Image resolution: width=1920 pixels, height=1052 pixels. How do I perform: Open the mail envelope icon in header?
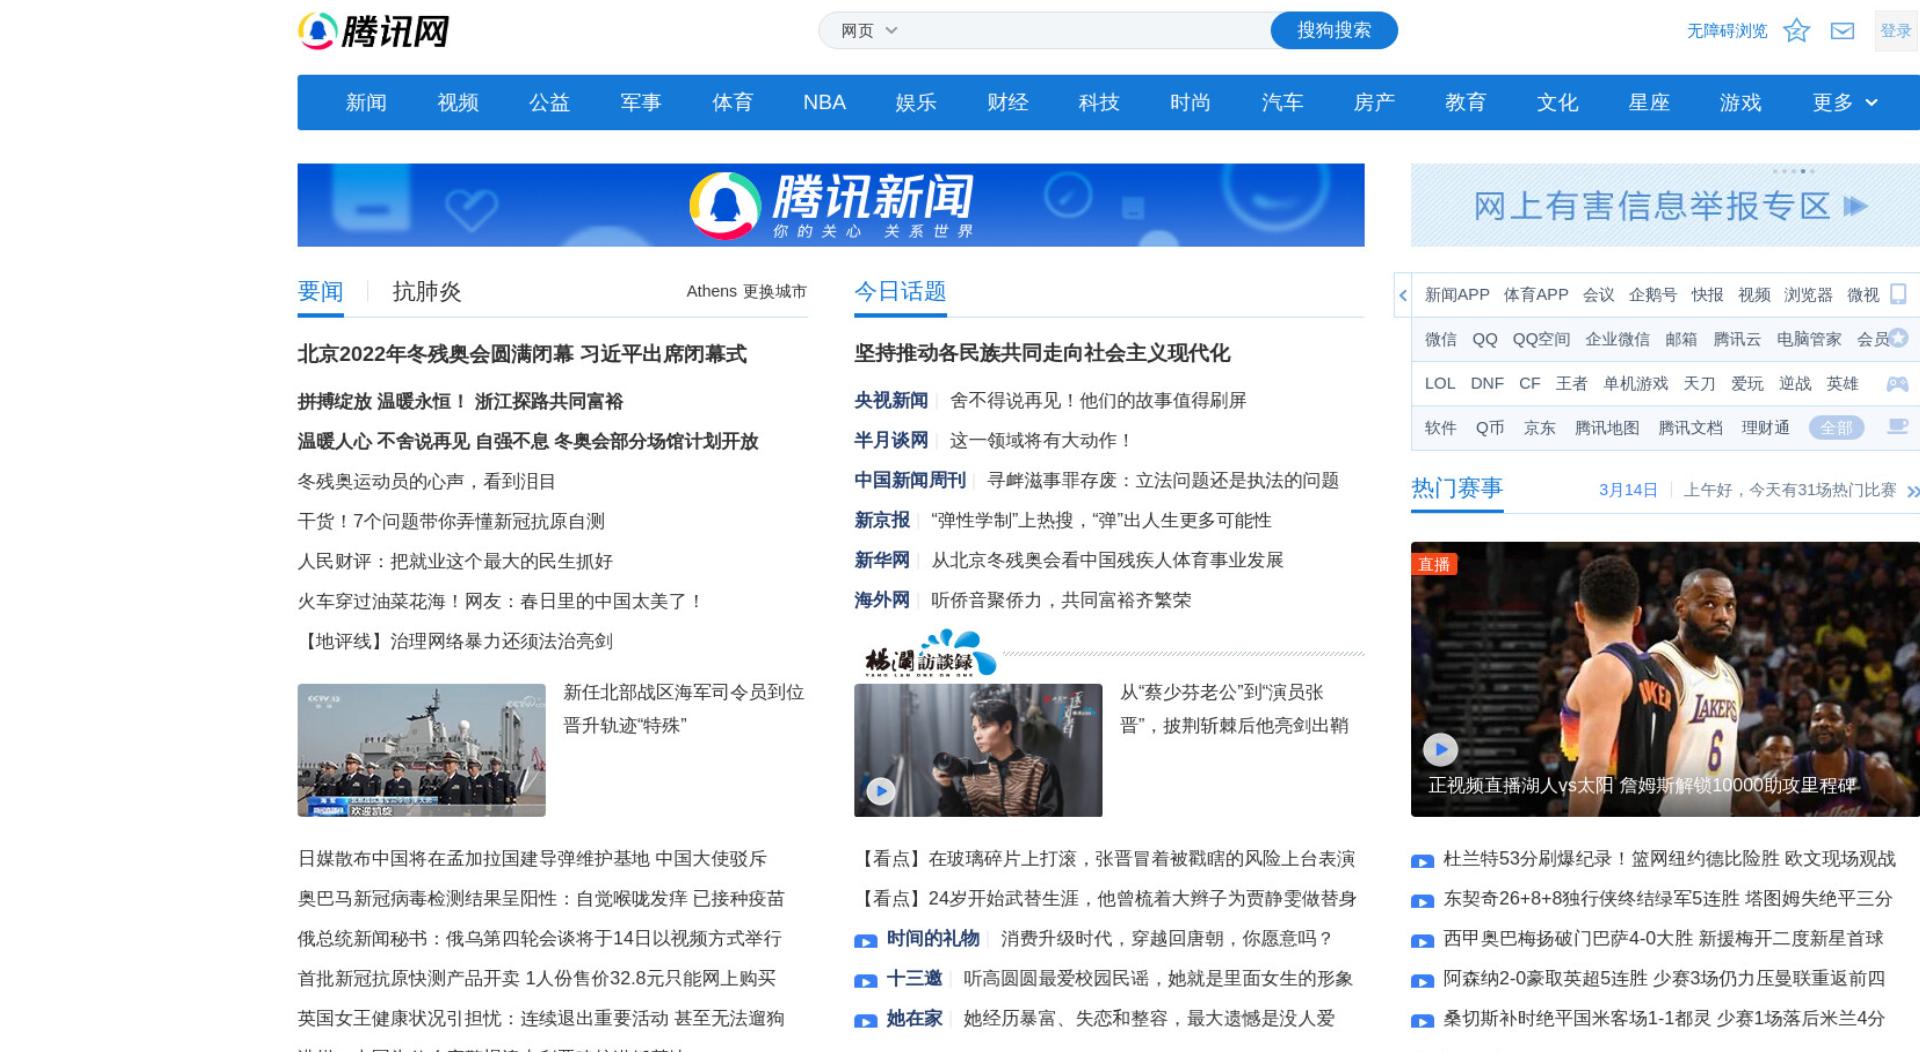1842,31
